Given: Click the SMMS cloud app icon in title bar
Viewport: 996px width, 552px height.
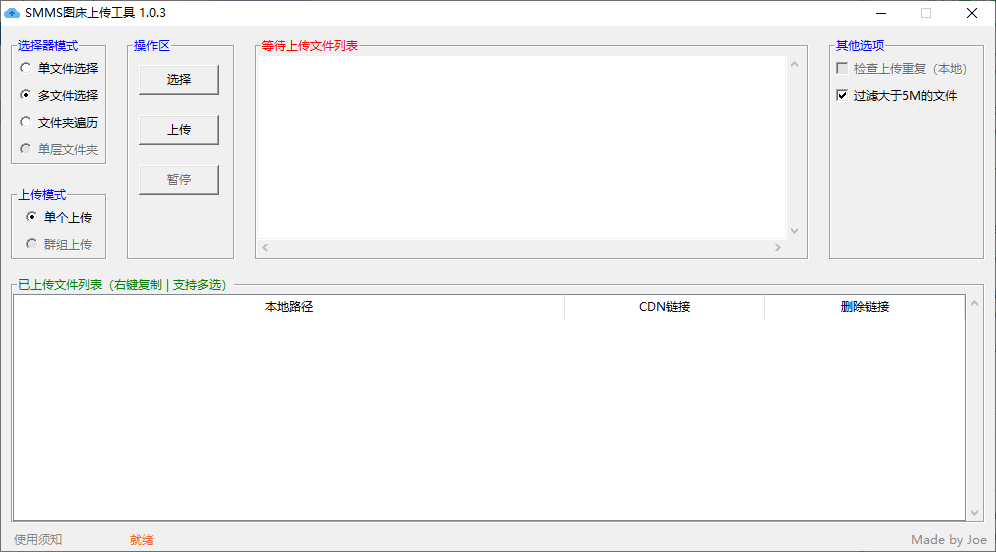Looking at the screenshot, I should (x=12, y=13).
